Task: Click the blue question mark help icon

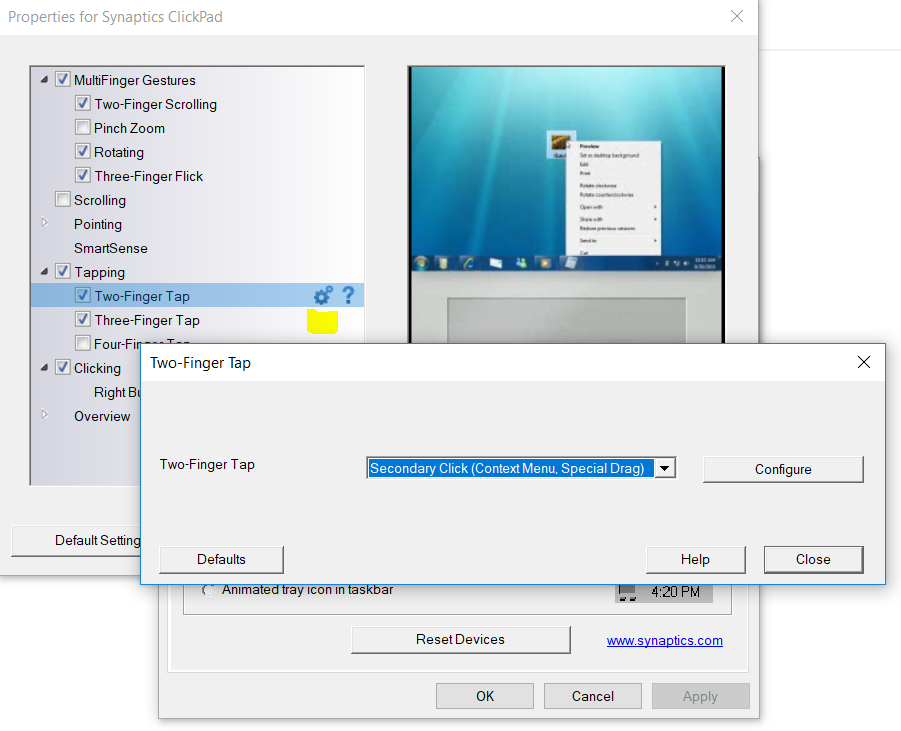Action: (346, 295)
